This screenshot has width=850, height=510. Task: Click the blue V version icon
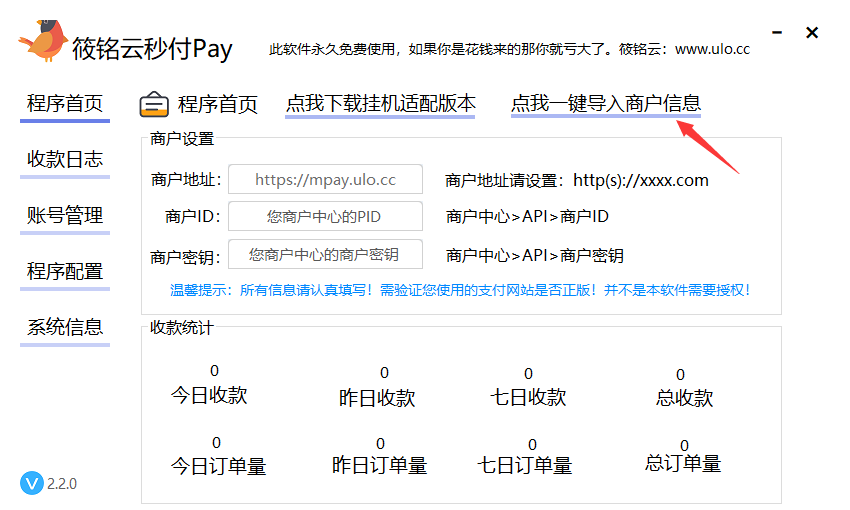point(32,483)
